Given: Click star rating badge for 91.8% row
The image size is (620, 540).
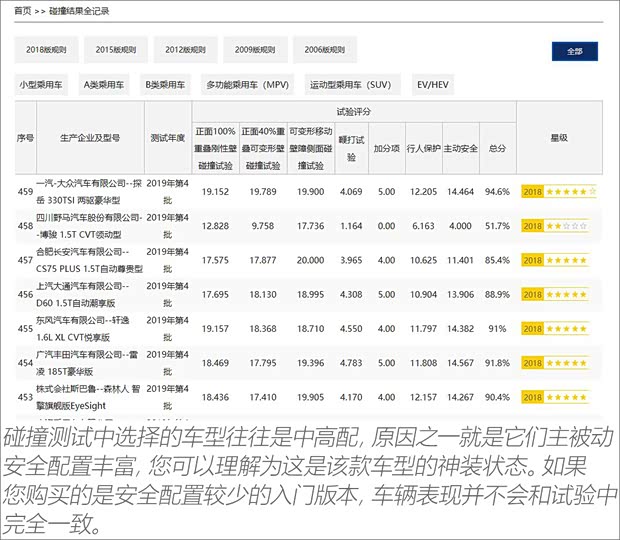Looking at the screenshot, I should tap(555, 363).
